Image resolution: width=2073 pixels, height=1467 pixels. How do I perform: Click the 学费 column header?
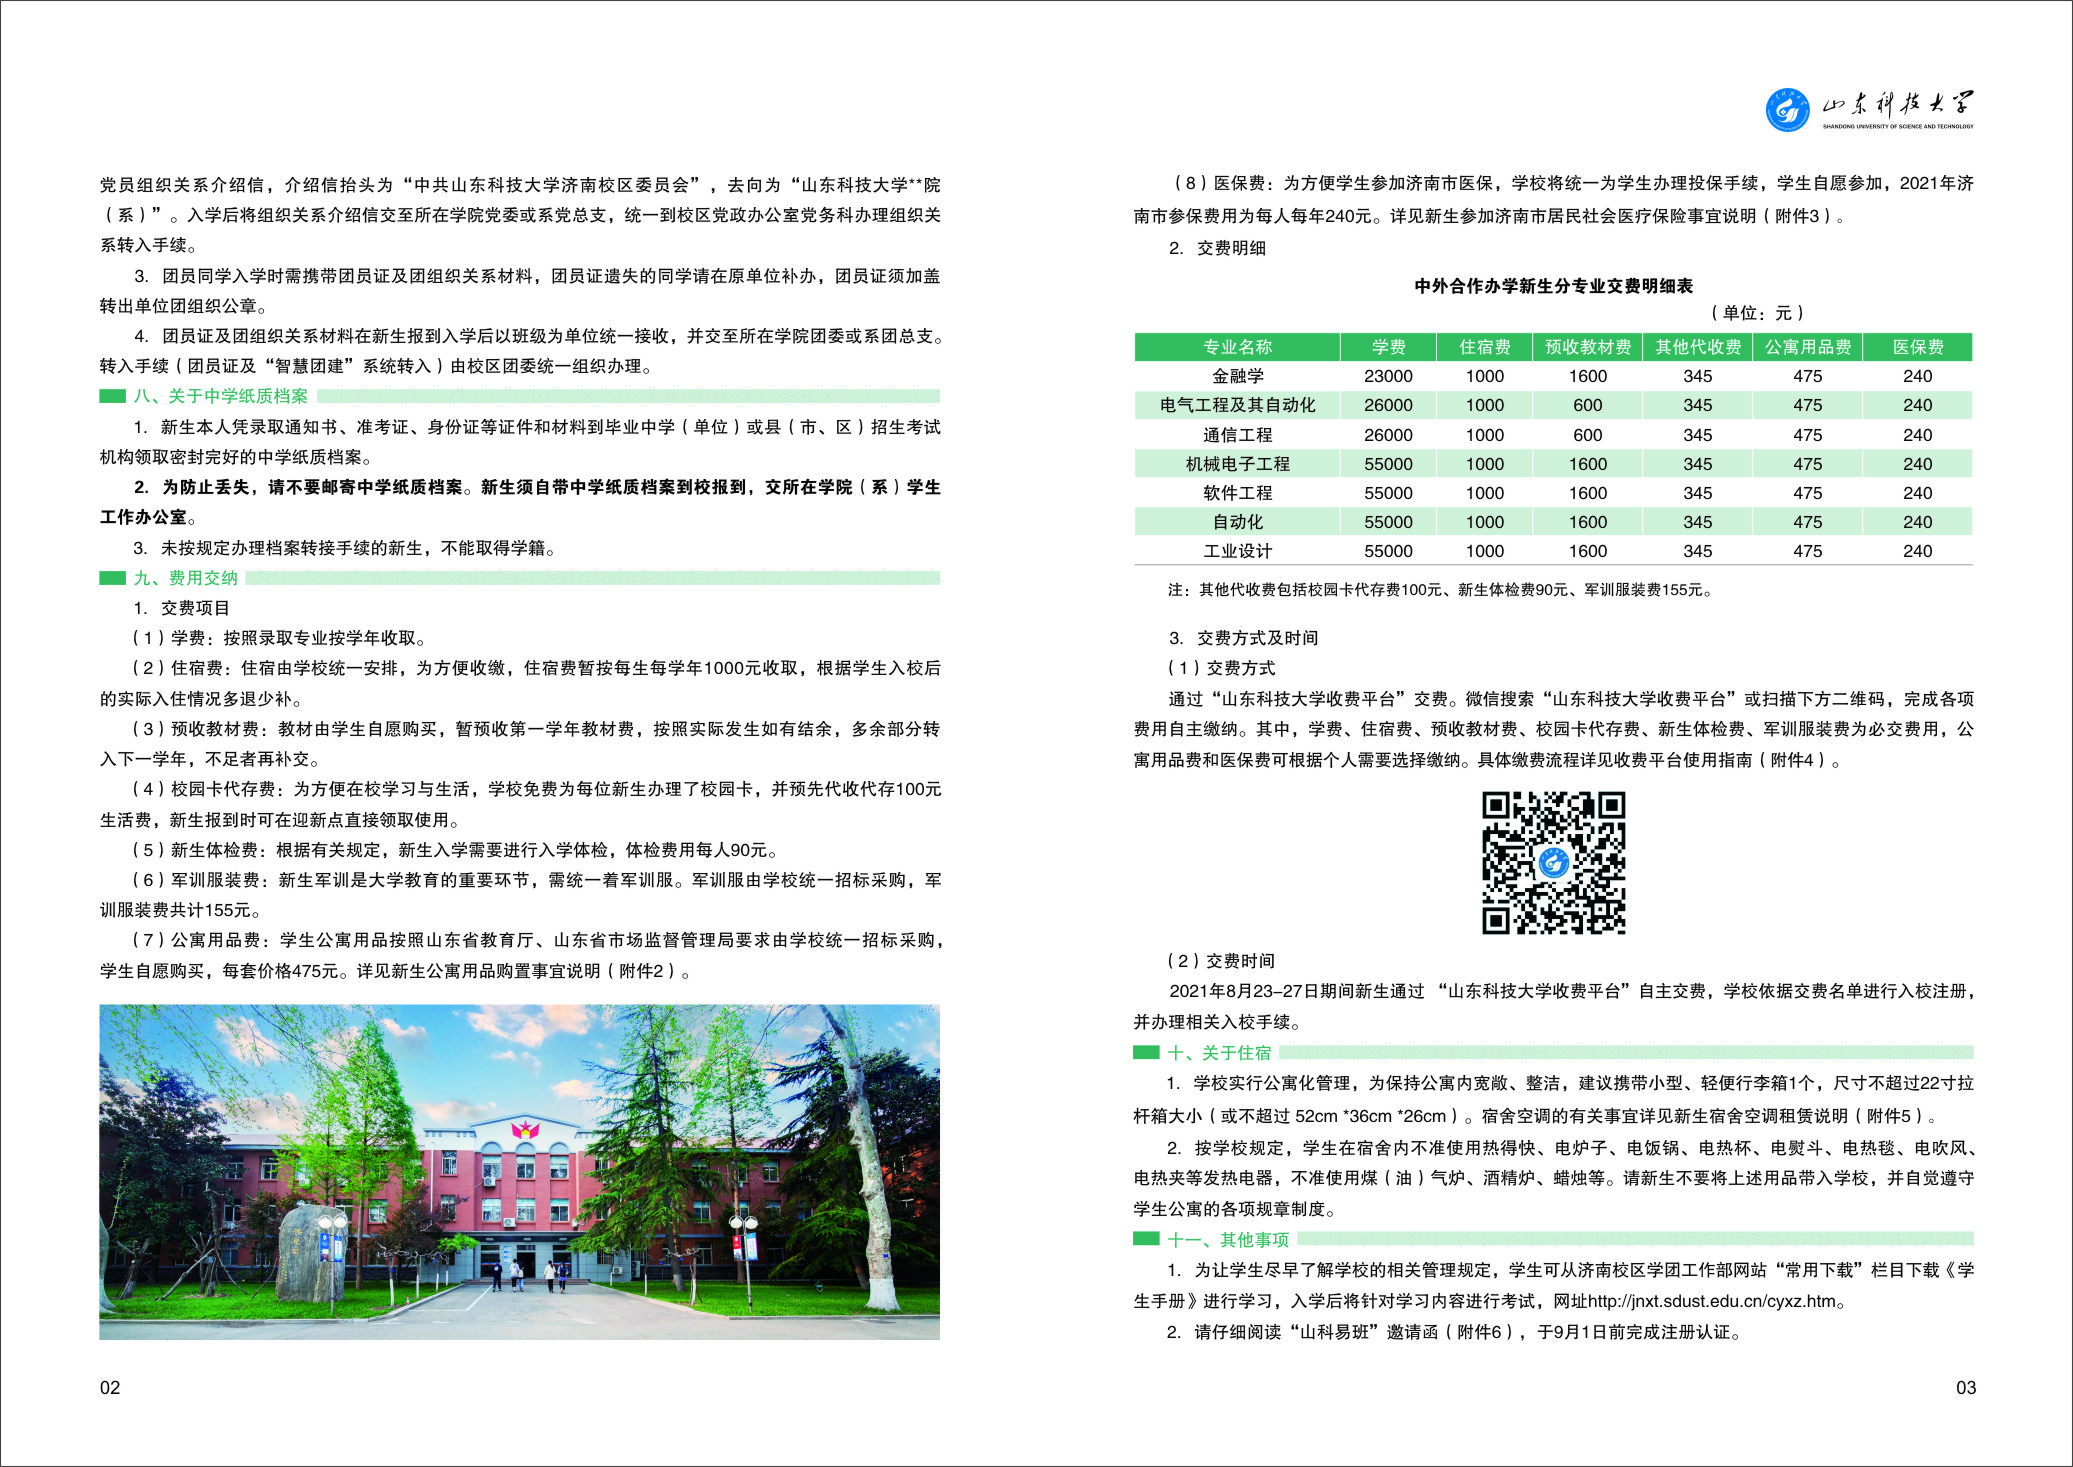tap(1388, 347)
